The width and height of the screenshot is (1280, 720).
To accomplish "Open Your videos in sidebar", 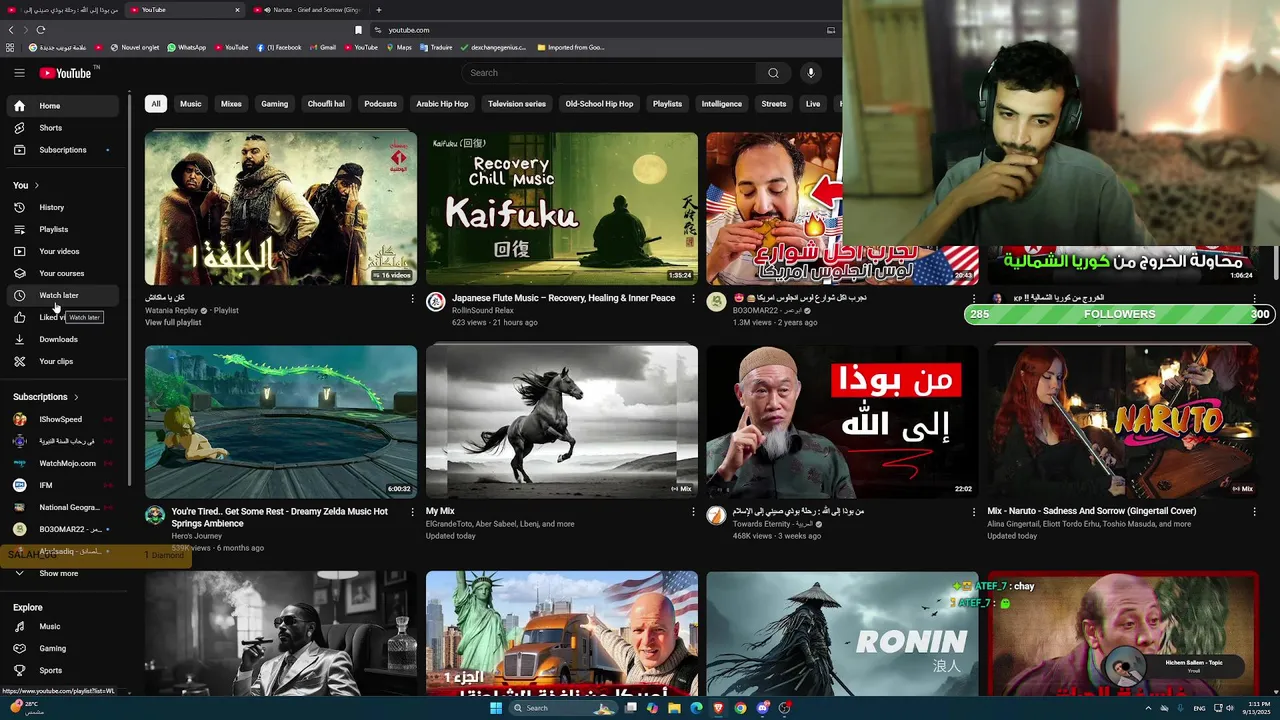I will pyautogui.click(x=65, y=252).
